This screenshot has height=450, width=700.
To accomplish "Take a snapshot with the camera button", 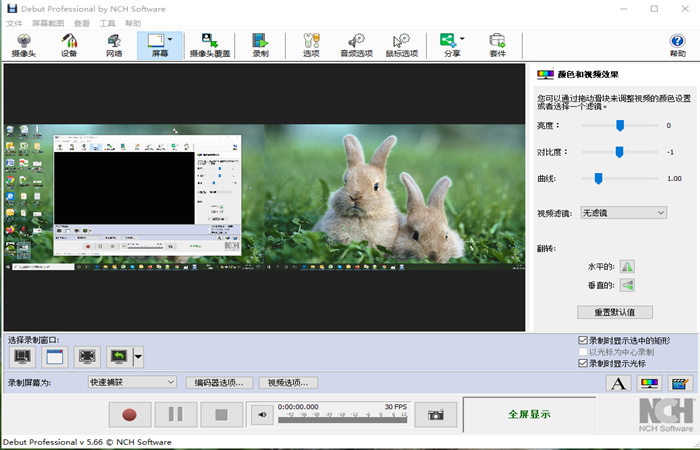I will pyautogui.click(x=435, y=414).
